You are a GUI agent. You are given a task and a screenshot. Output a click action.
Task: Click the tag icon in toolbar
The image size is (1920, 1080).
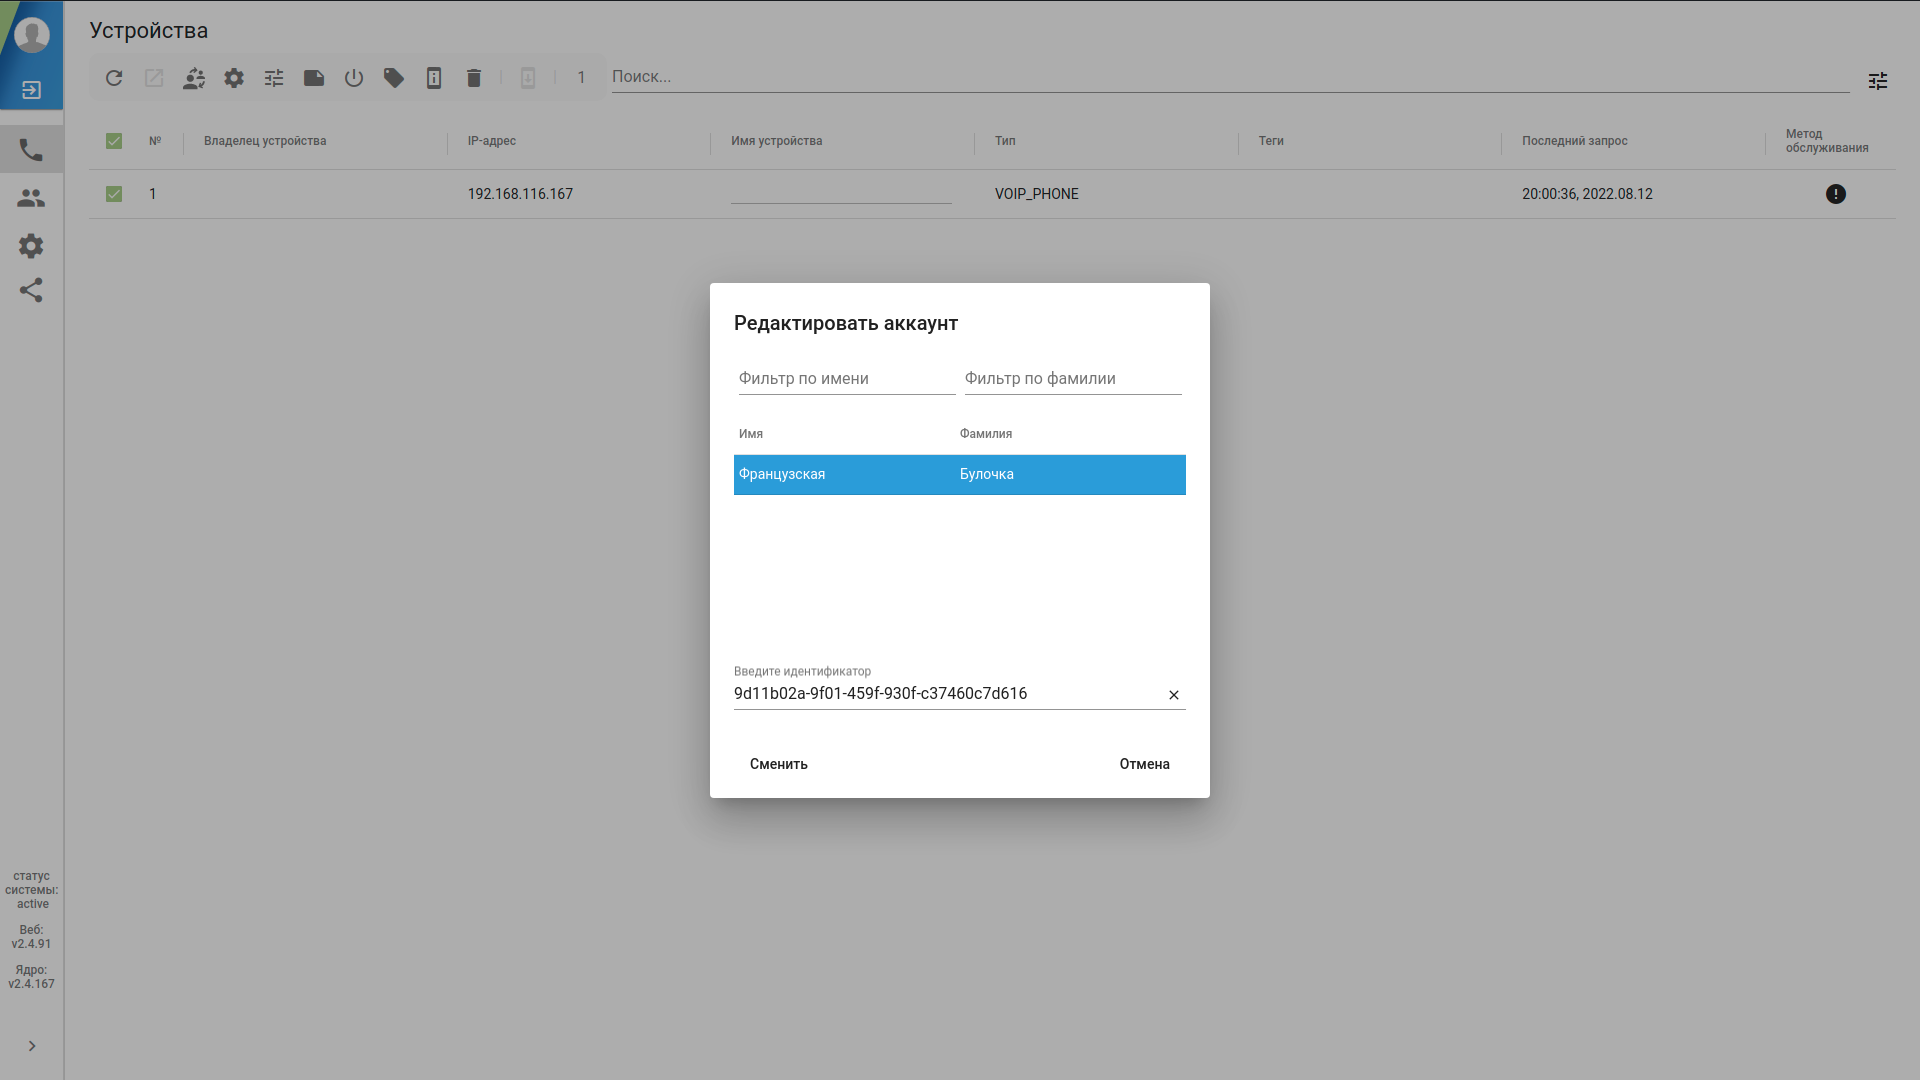coord(394,78)
